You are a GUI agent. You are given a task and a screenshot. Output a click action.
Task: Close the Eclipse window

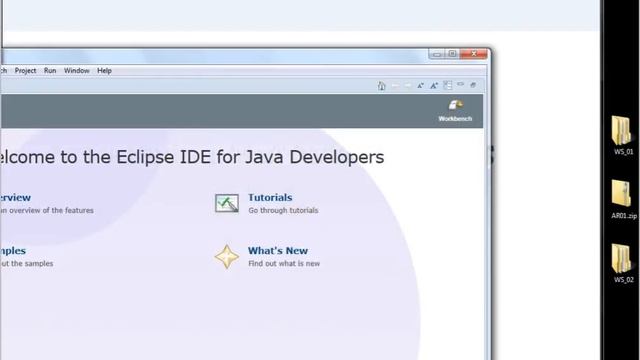(473, 54)
